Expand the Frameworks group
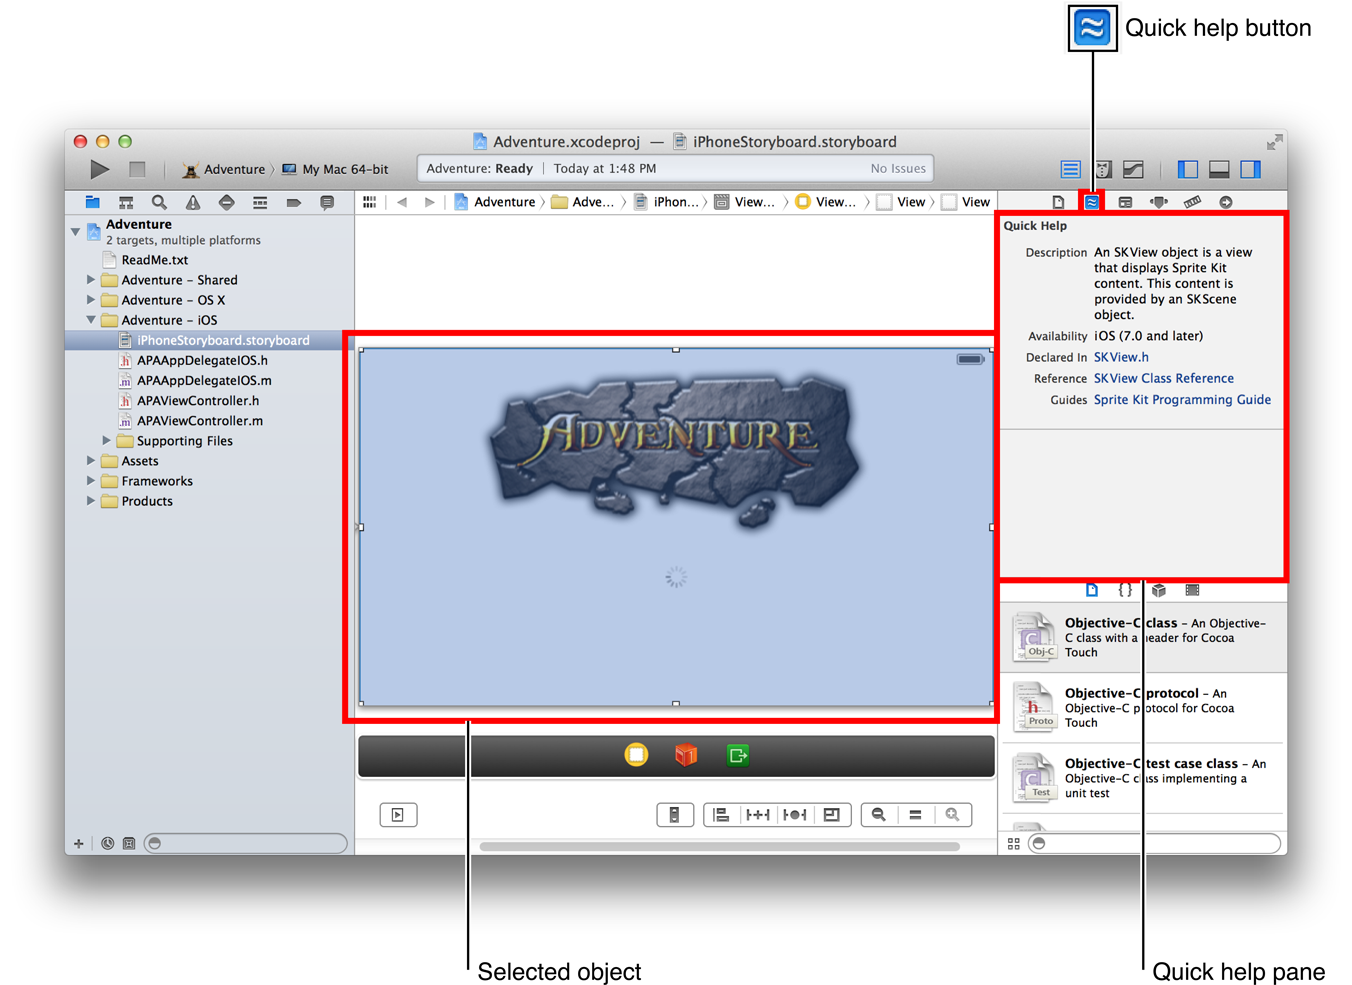This screenshot has height=985, width=1352. click(91, 481)
